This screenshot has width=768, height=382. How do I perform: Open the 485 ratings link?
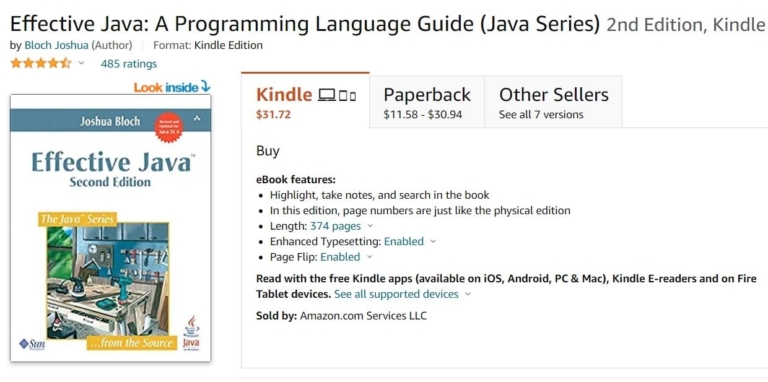pyautogui.click(x=129, y=64)
